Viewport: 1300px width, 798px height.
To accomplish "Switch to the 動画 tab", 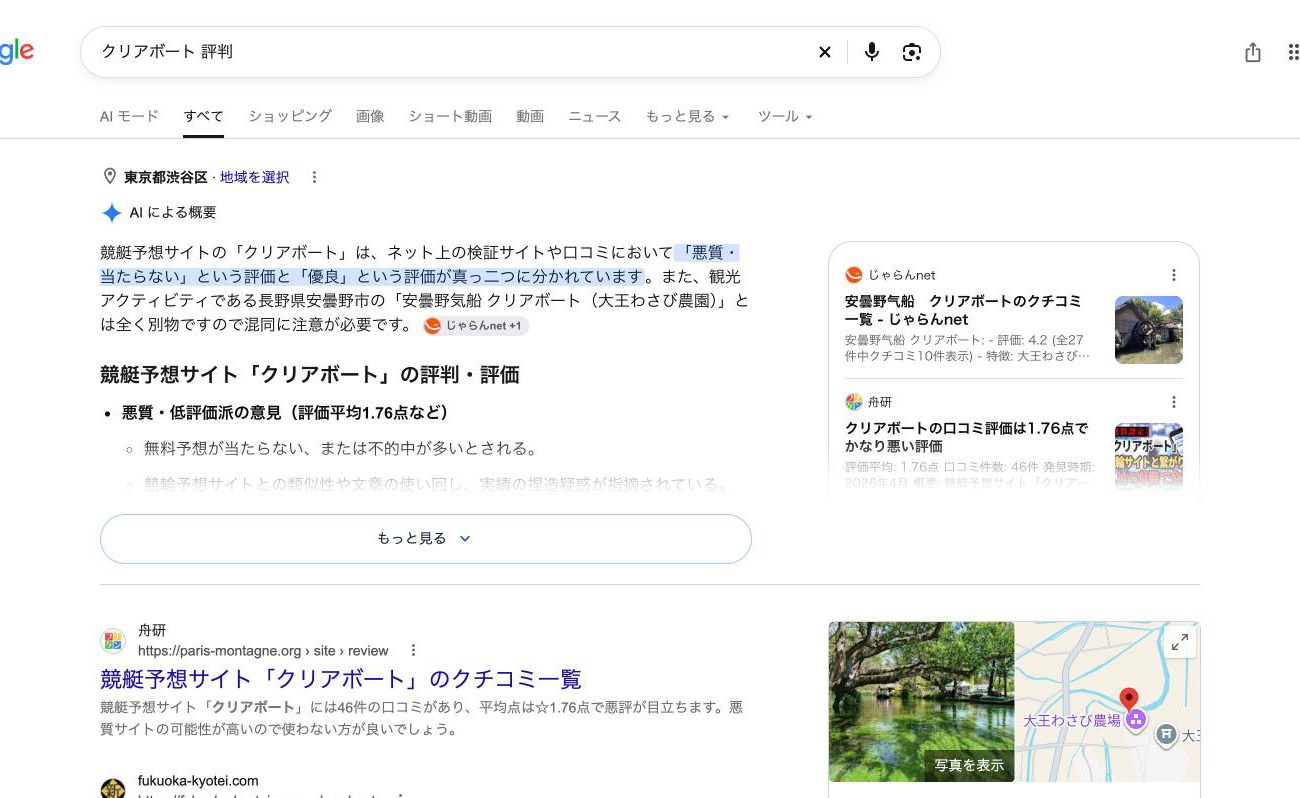I will (x=530, y=117).
